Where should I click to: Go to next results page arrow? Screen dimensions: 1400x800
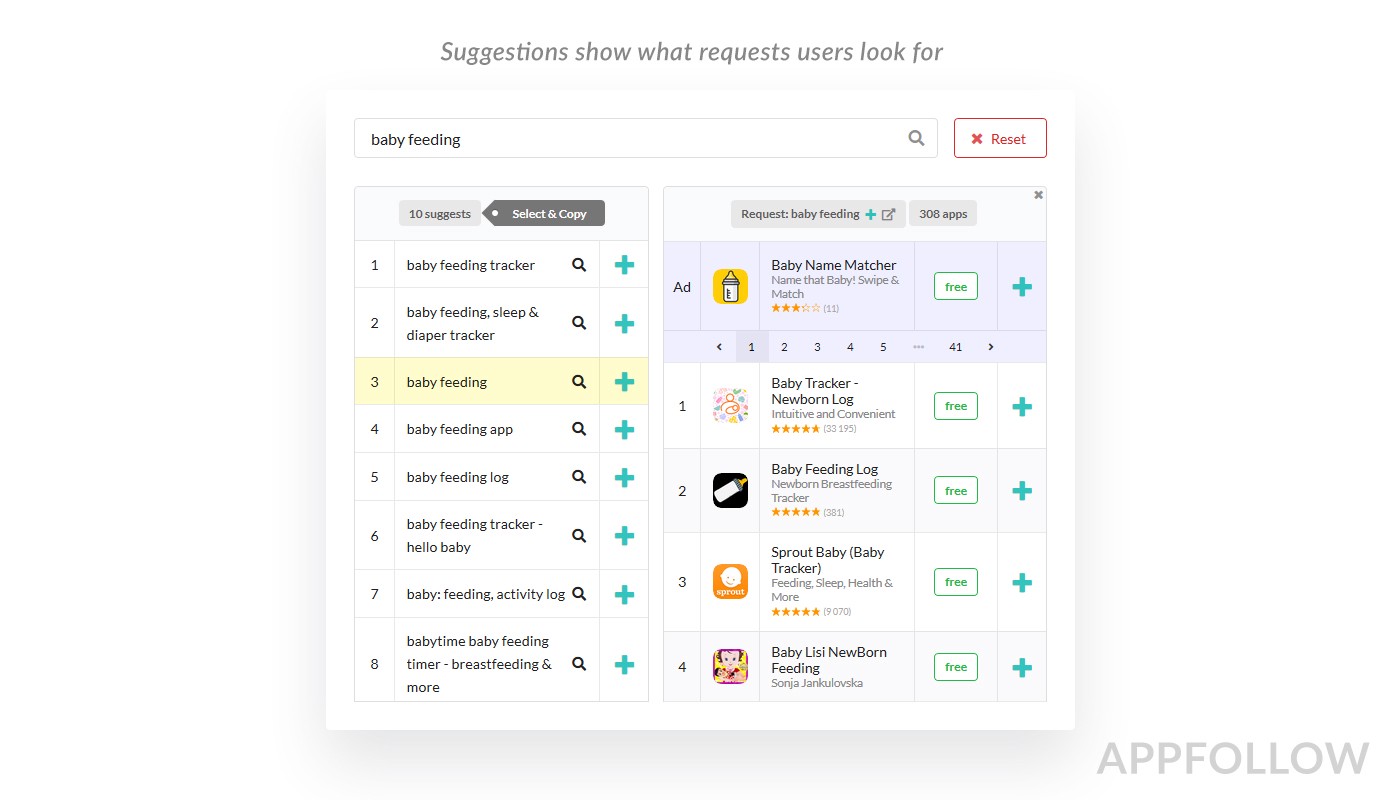click(x=991, y=347)
